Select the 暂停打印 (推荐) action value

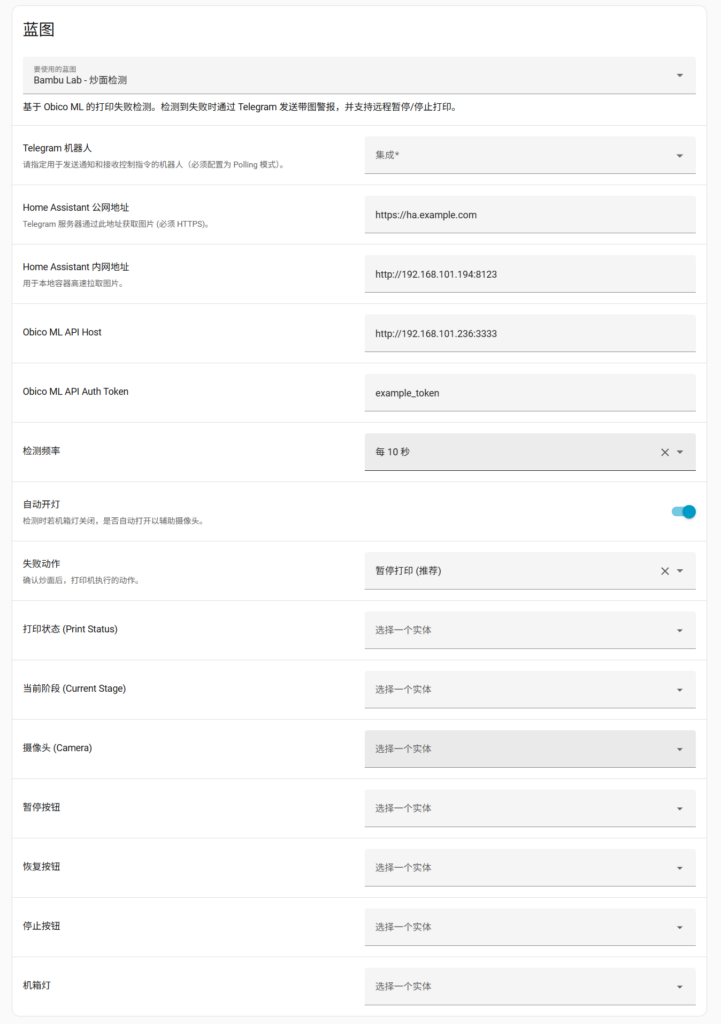coord(408,571)
